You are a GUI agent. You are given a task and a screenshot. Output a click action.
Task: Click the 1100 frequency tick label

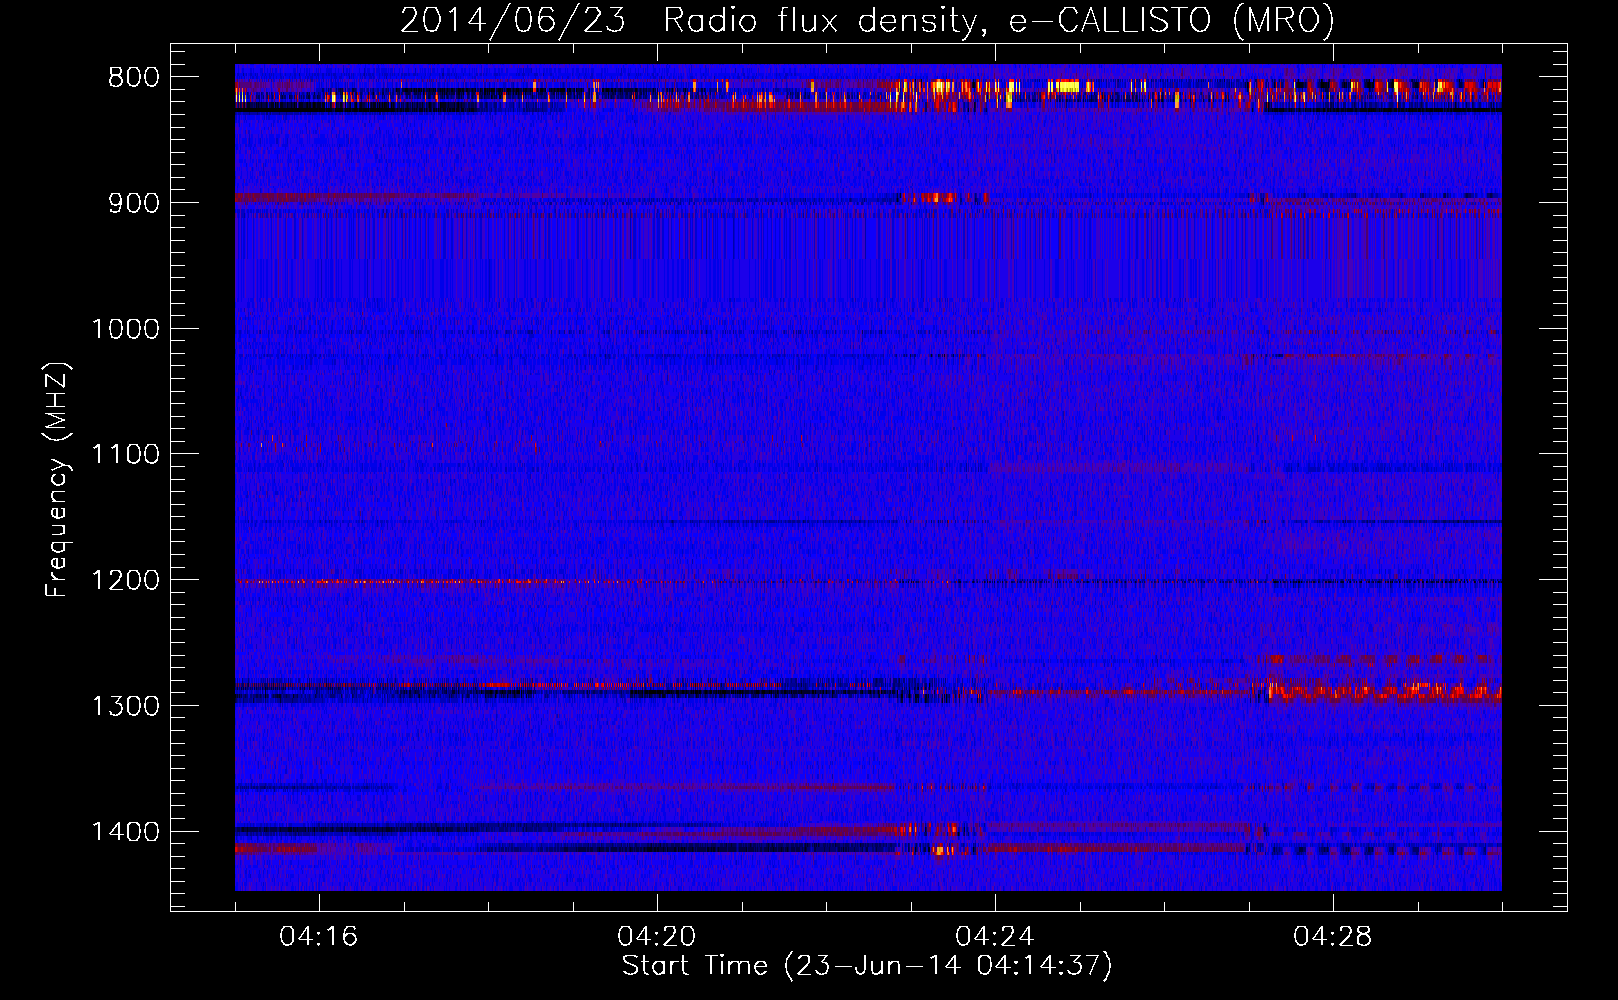125,455
